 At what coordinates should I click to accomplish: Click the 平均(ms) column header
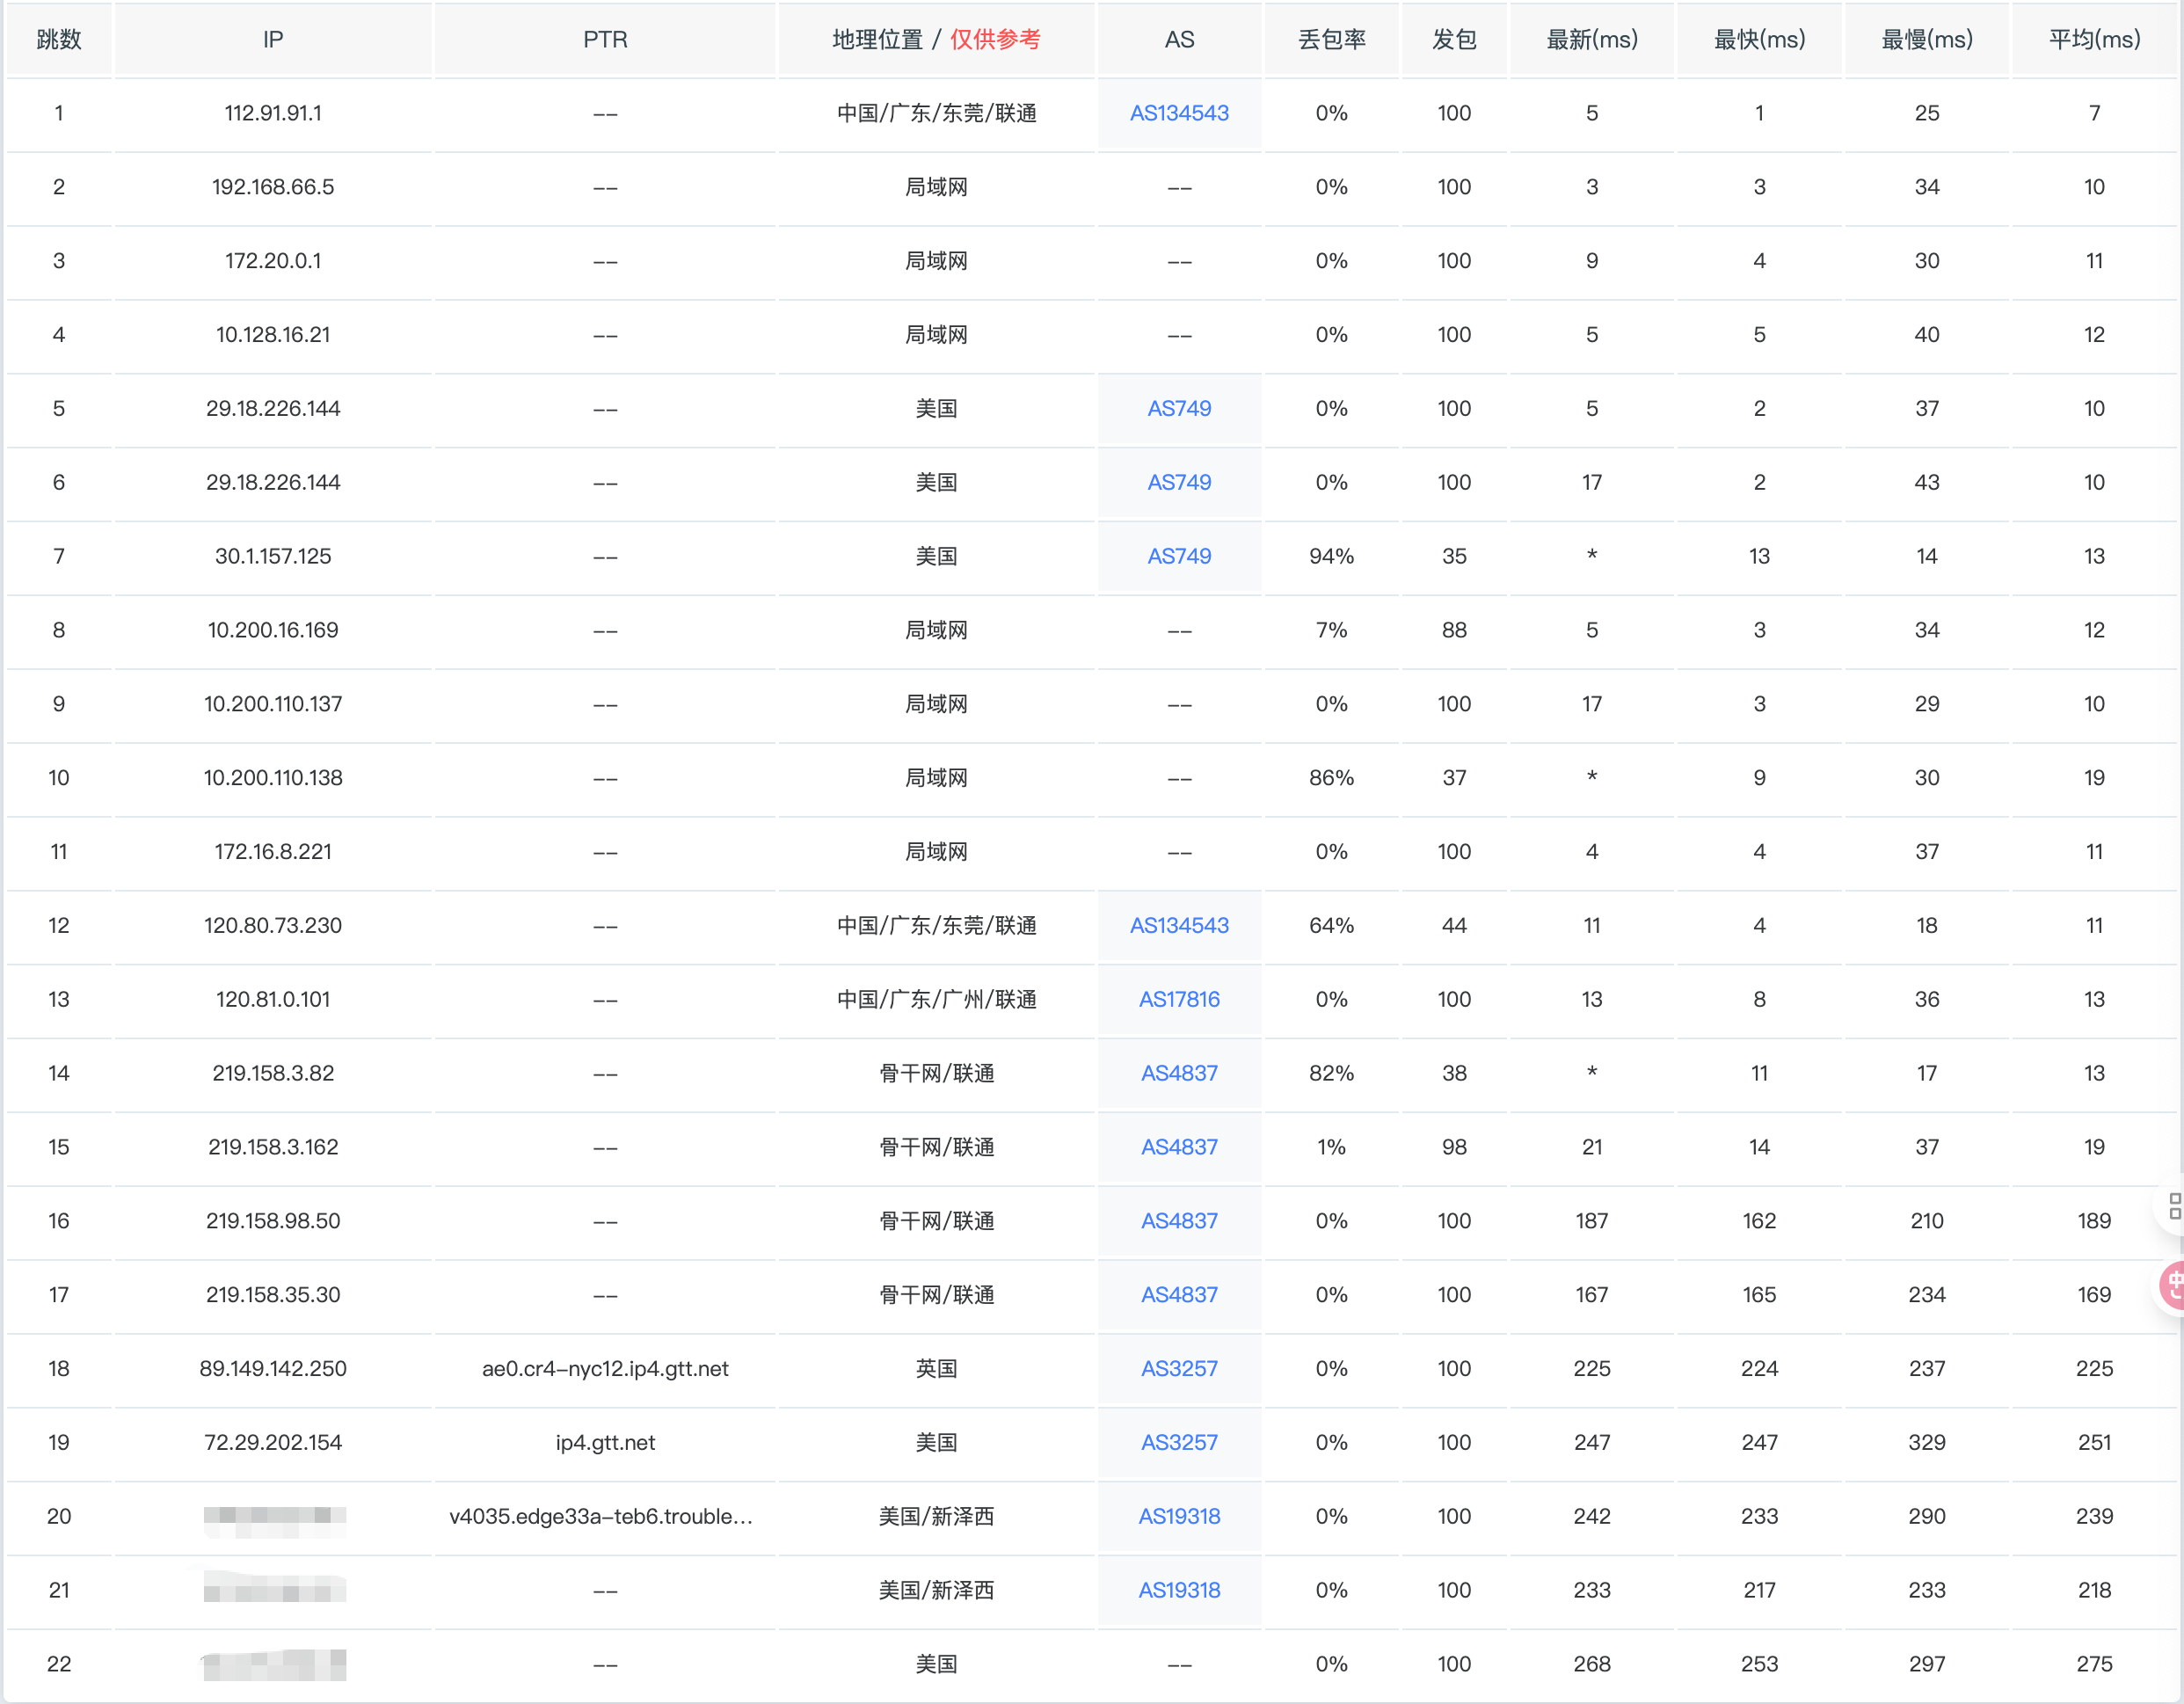pyautogui.click(x=2094, y=40)
